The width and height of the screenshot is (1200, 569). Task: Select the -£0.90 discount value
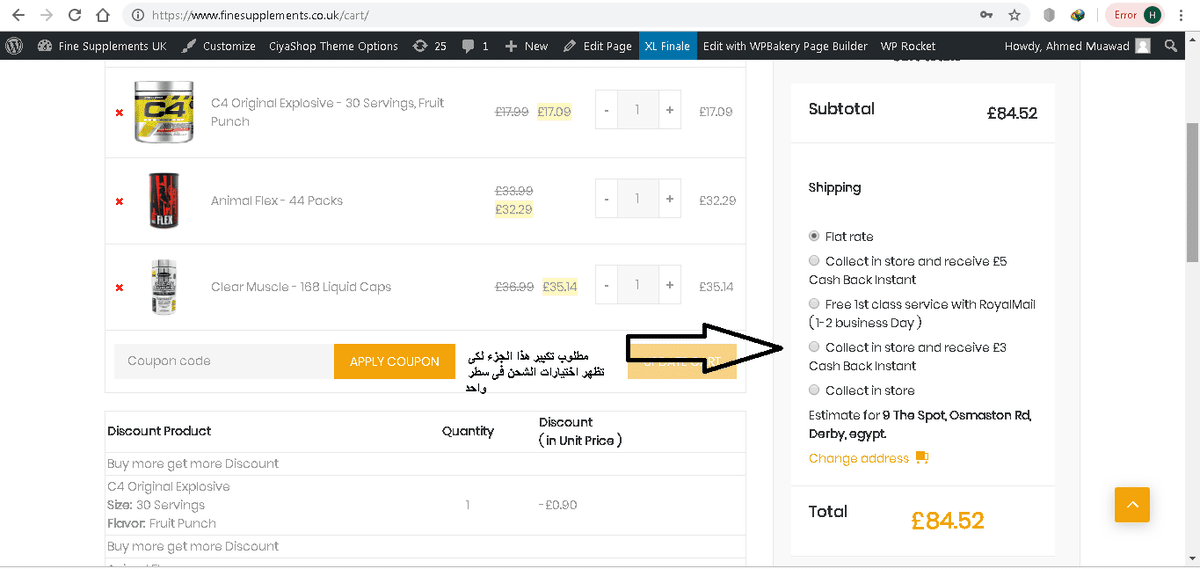click(558, 505)
